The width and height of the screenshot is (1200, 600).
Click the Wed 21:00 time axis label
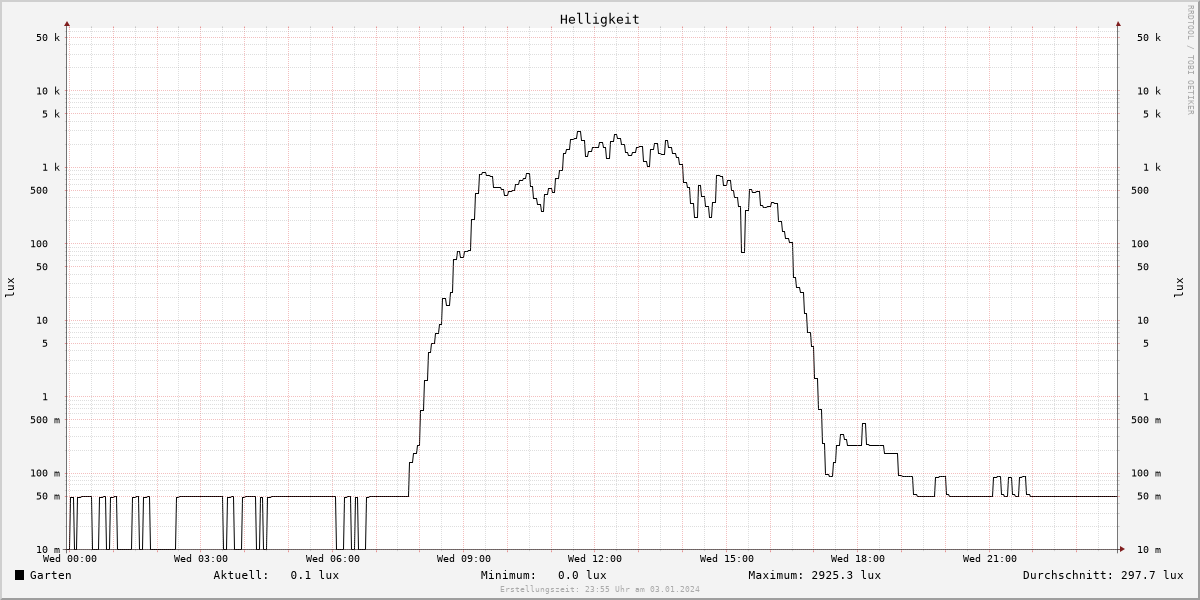[x=990, y=559]
